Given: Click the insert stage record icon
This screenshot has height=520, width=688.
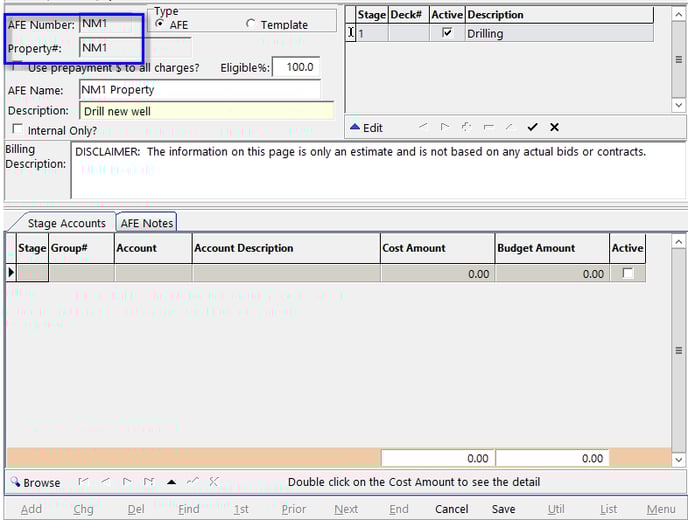Looking at the screenshot, I should [x=466, y=127].
